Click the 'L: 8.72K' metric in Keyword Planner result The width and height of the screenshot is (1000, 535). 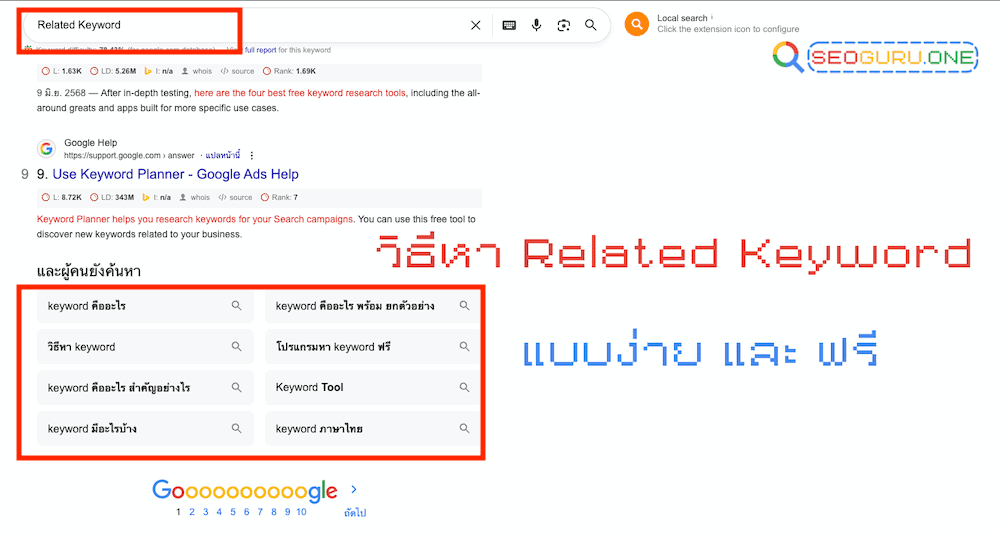coord(61,198)
